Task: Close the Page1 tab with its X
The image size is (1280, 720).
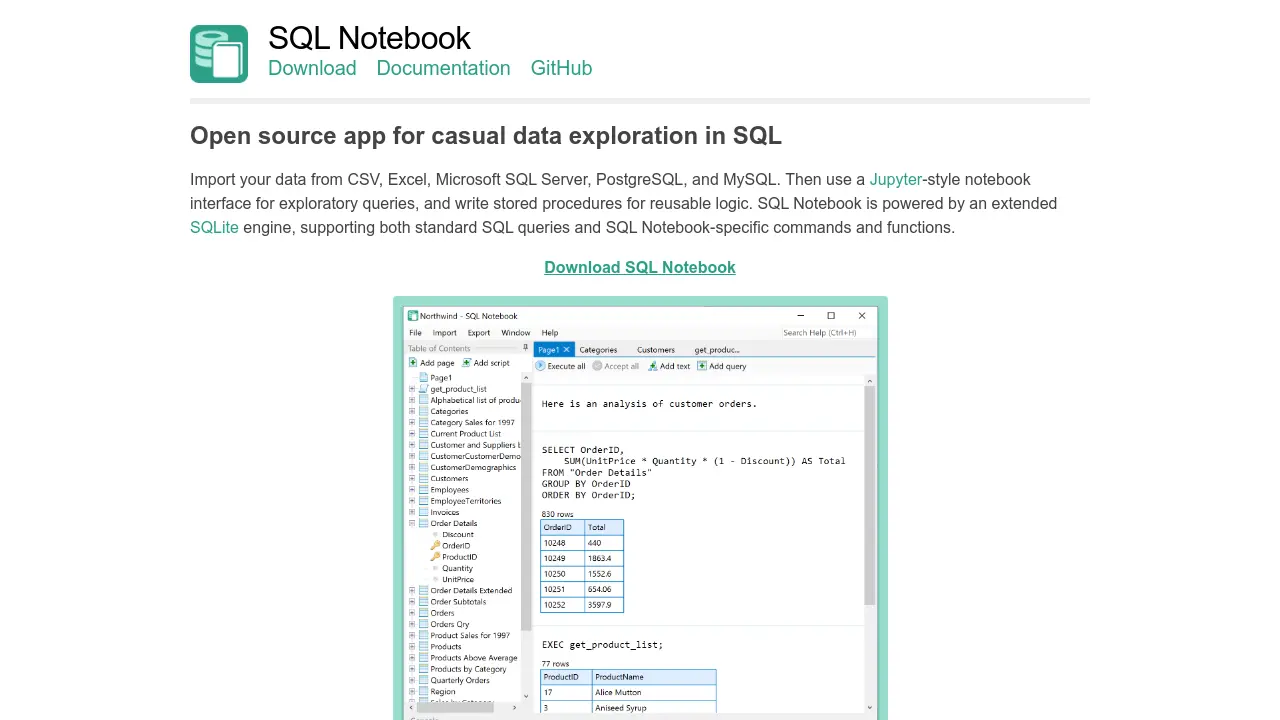Action: 566,350
